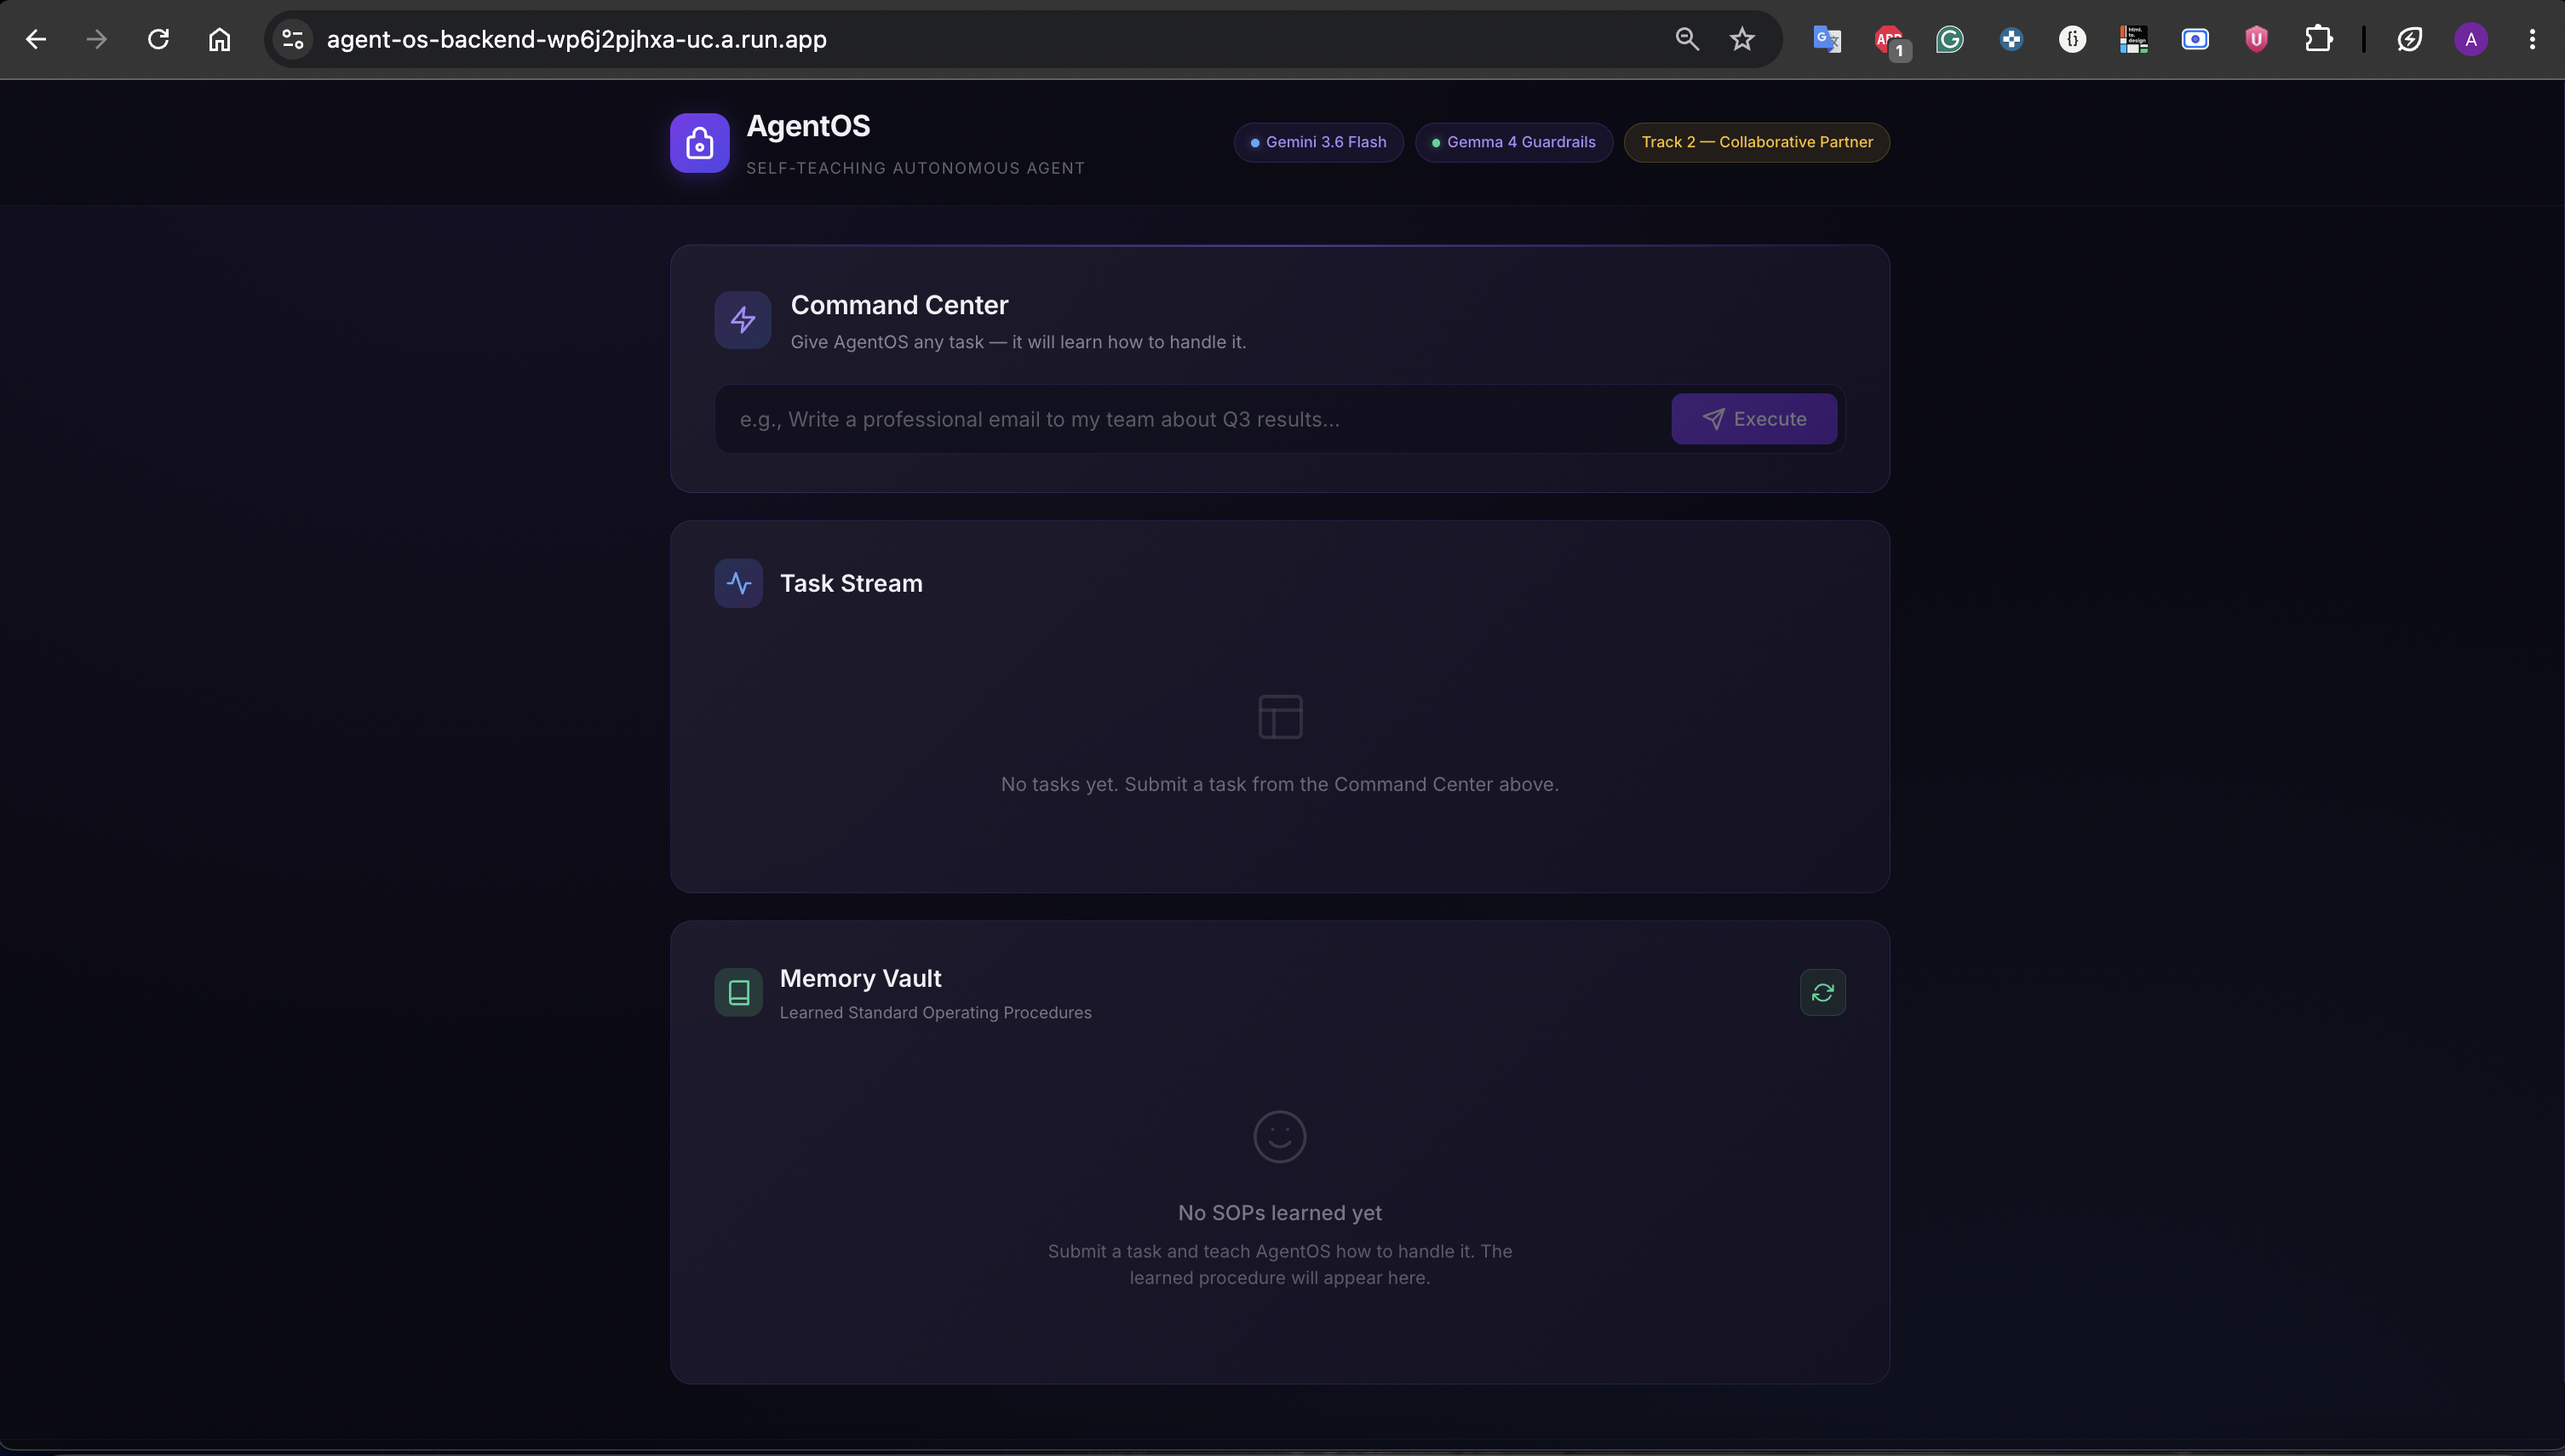Screen dimensions: 2565x1456
Task: Click the Memory Vault book icon
Action: tap(738, 992)
